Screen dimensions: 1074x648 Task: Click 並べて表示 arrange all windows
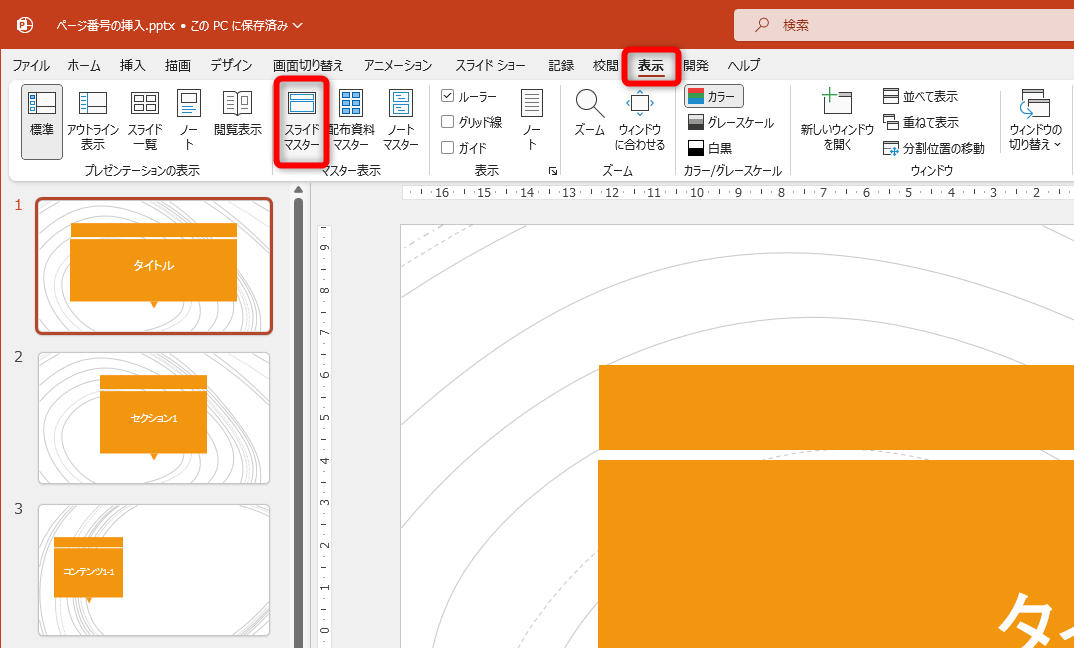(x=920, y=97)
